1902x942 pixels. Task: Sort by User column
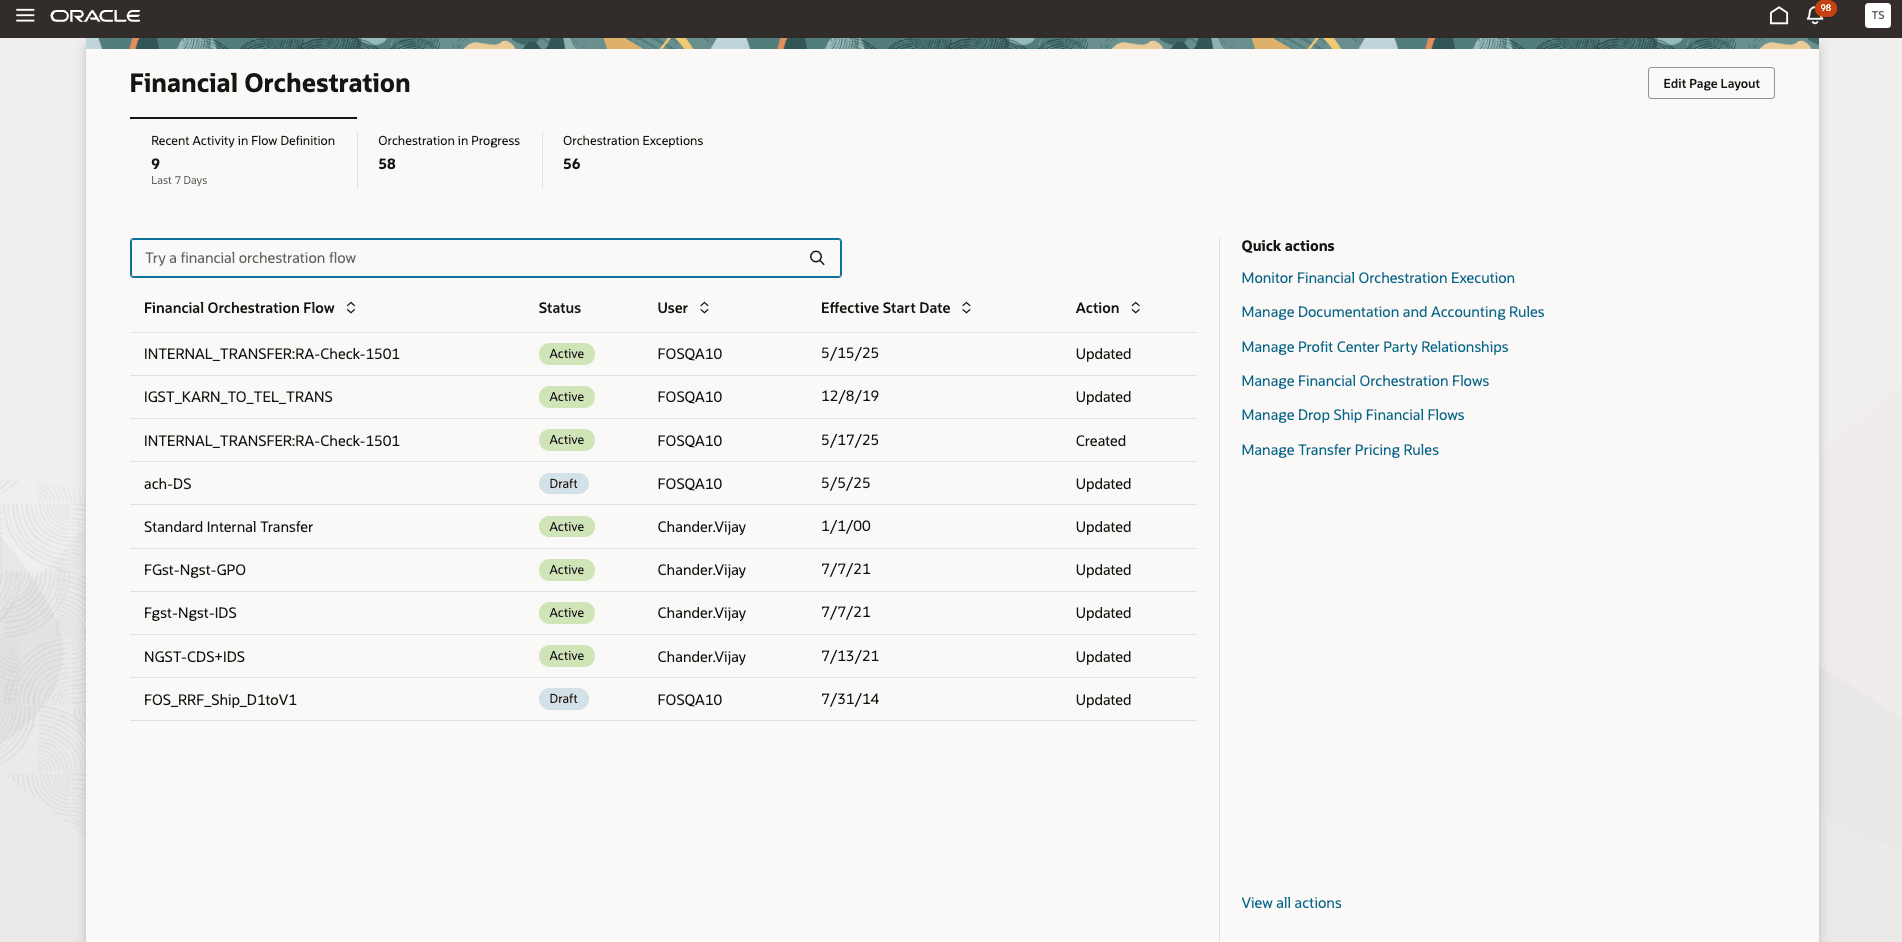tap(704, 308)
